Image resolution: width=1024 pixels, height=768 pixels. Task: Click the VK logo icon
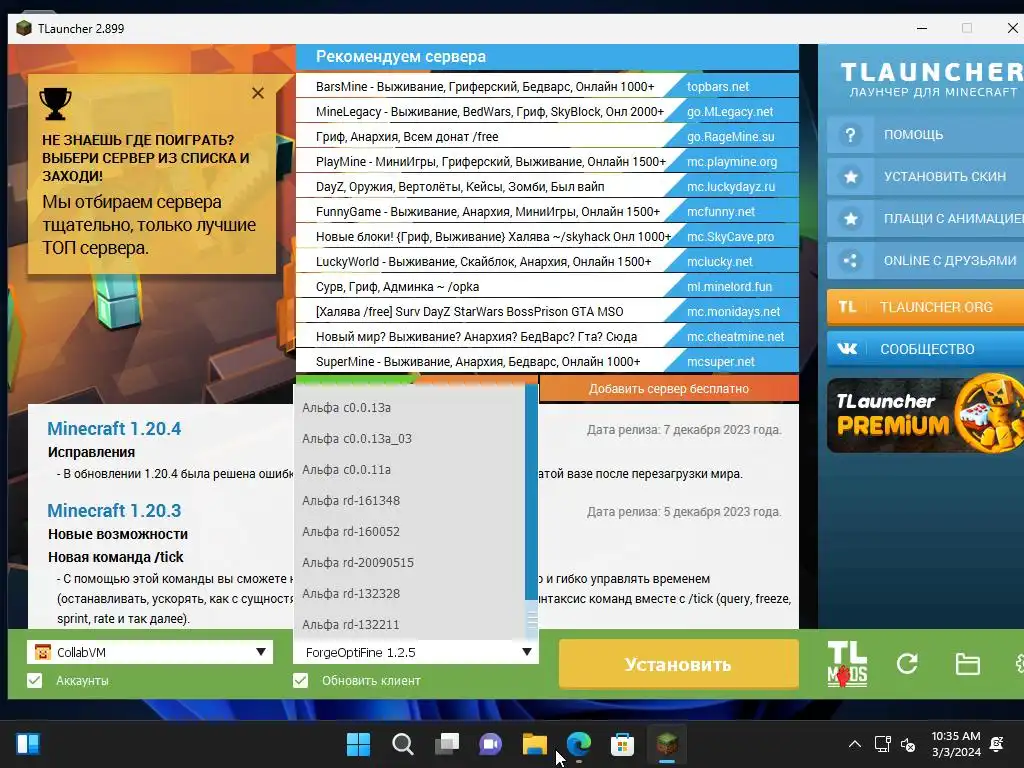pyautogui.click(x=847, y=349)
